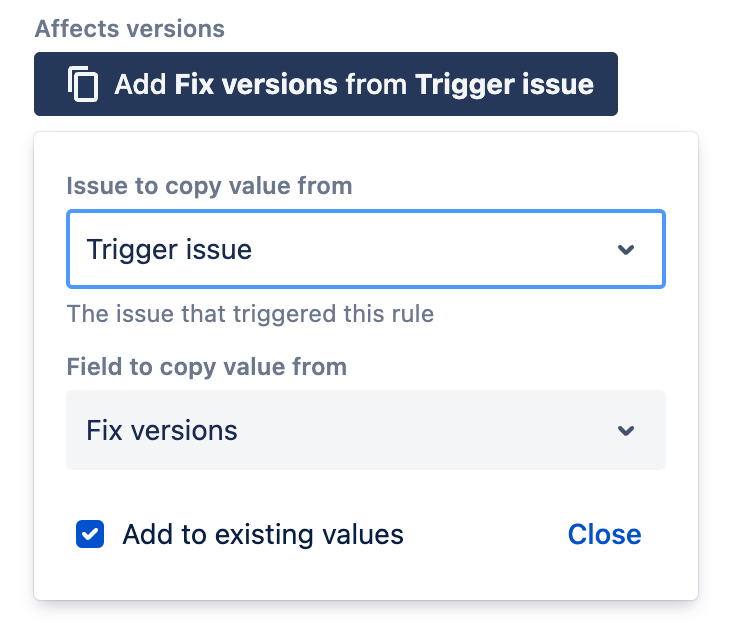
Task: Click the chevron arrow beside 'Trigger issue'
Action: click(626, 250)
